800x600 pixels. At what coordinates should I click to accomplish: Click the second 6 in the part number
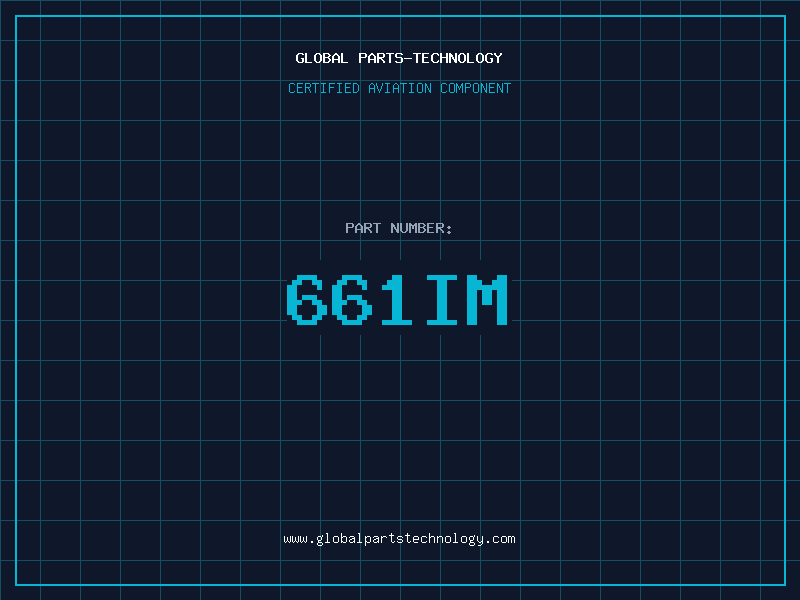353,300
